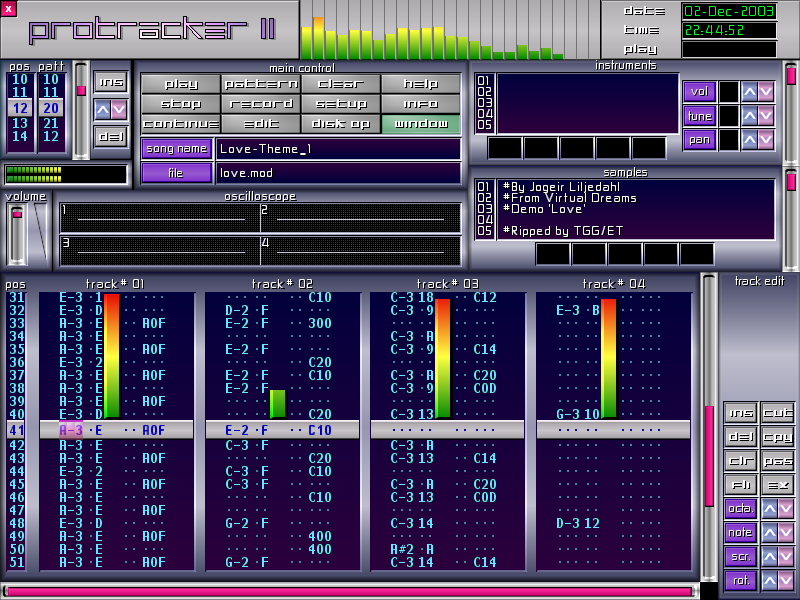This screenshot has width=800, height=600.
Task: Click the clear button
Action: point(341,84)
